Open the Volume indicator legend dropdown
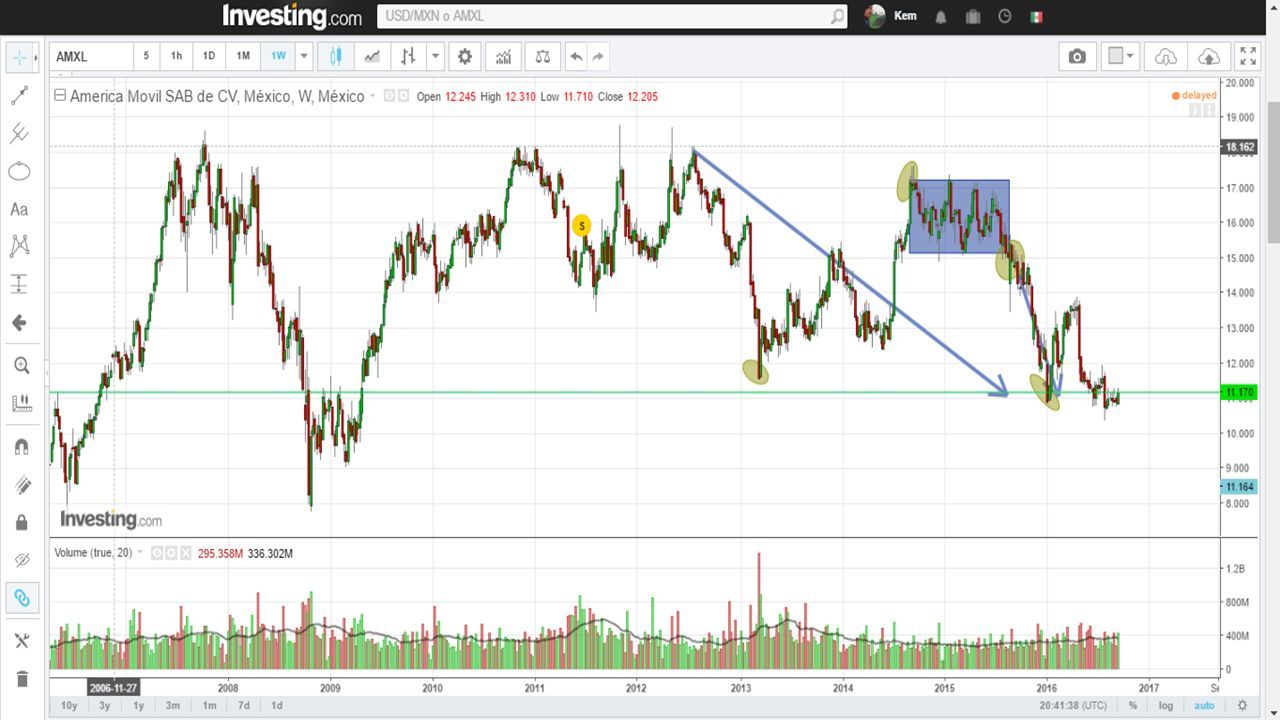The height and width of the screenshot is (720, 1280). [x=140, y=553]
